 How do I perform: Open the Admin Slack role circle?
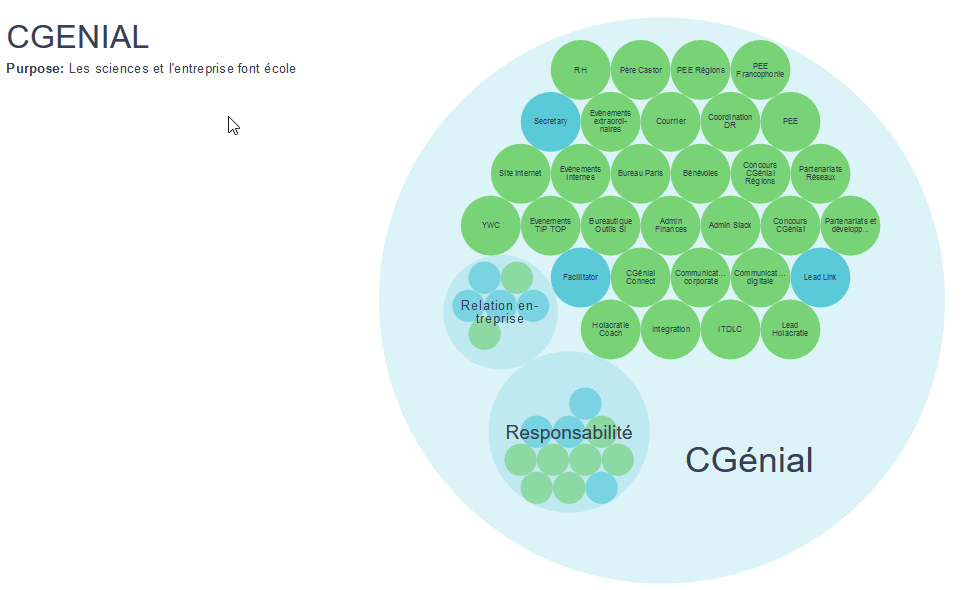tap(730, 225)
